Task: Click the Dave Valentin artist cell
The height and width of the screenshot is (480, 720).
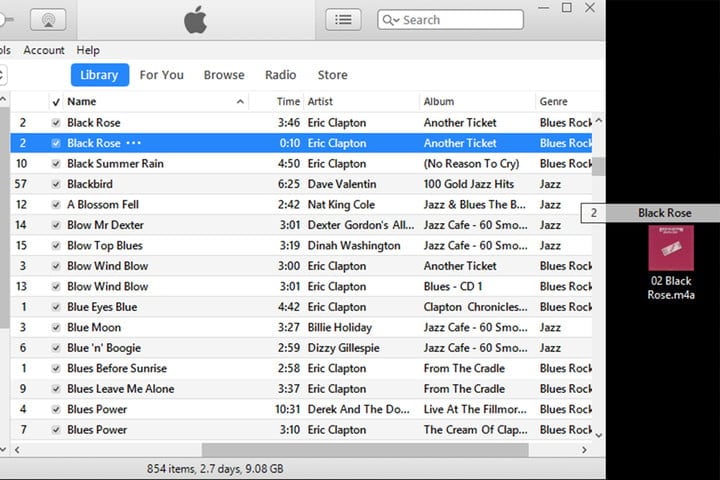Action: pyautogui.click(x=342, y=184)
